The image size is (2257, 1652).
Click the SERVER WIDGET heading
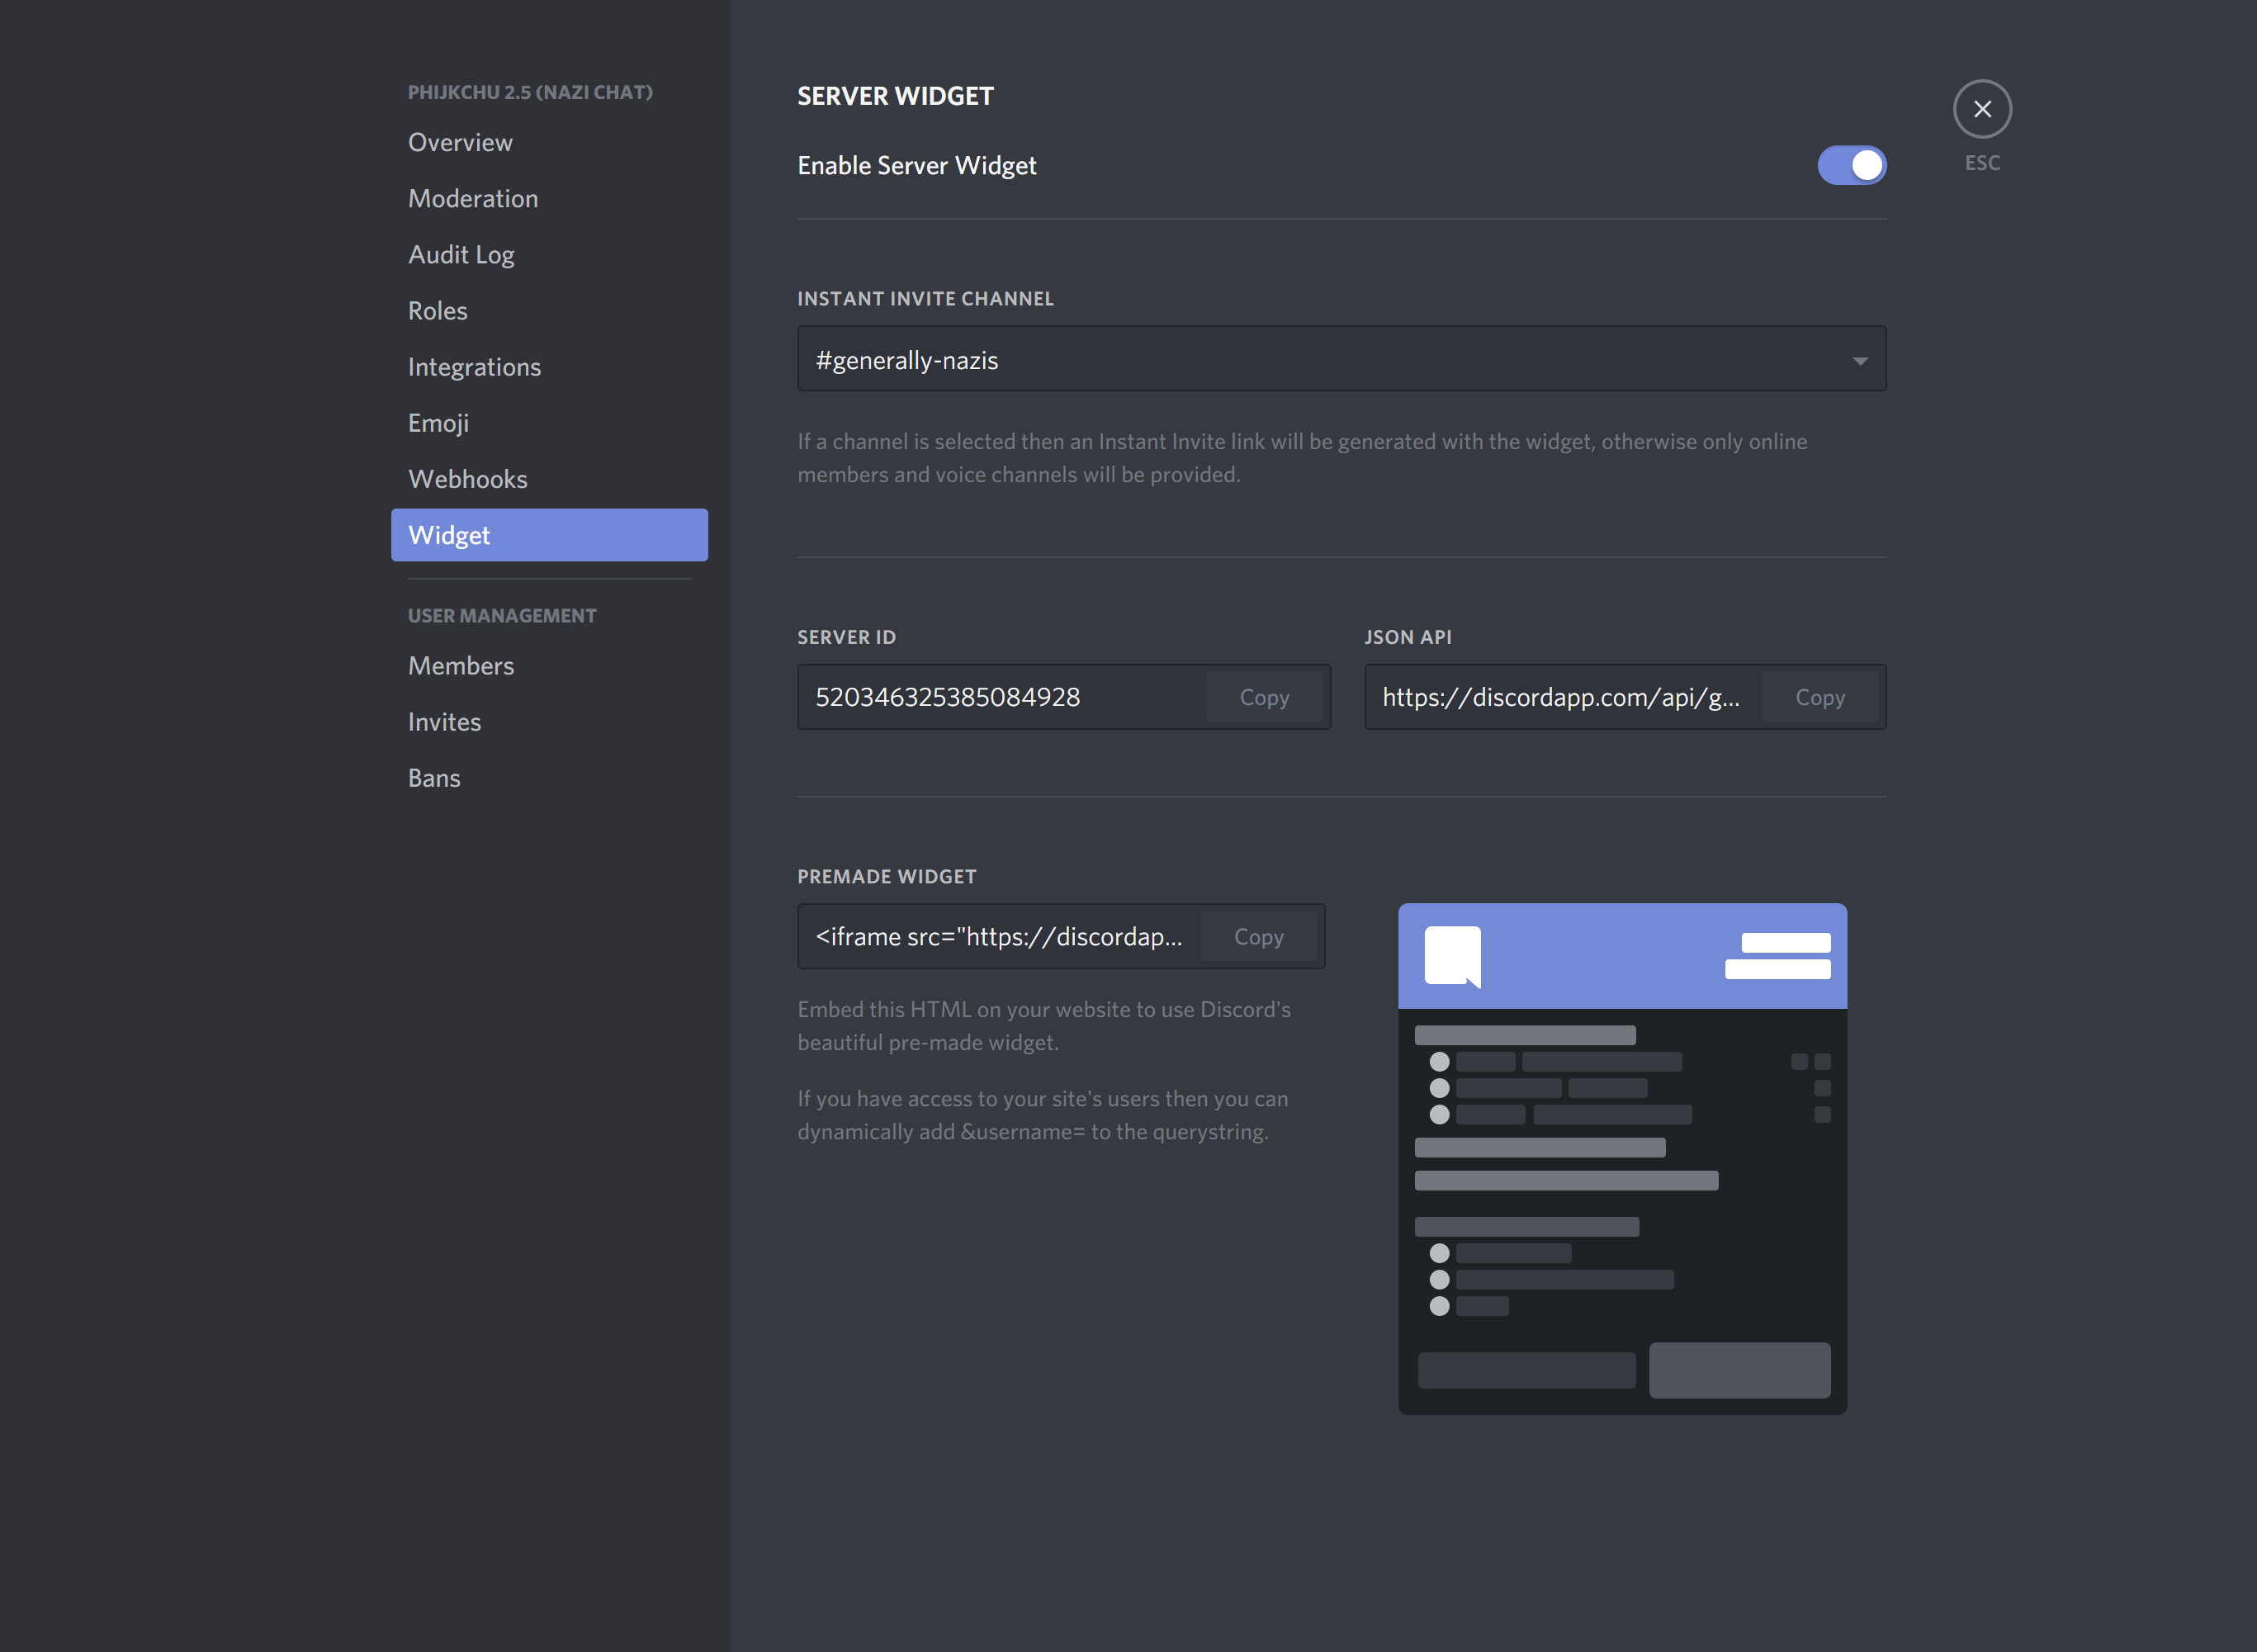(x=895, y=96)
